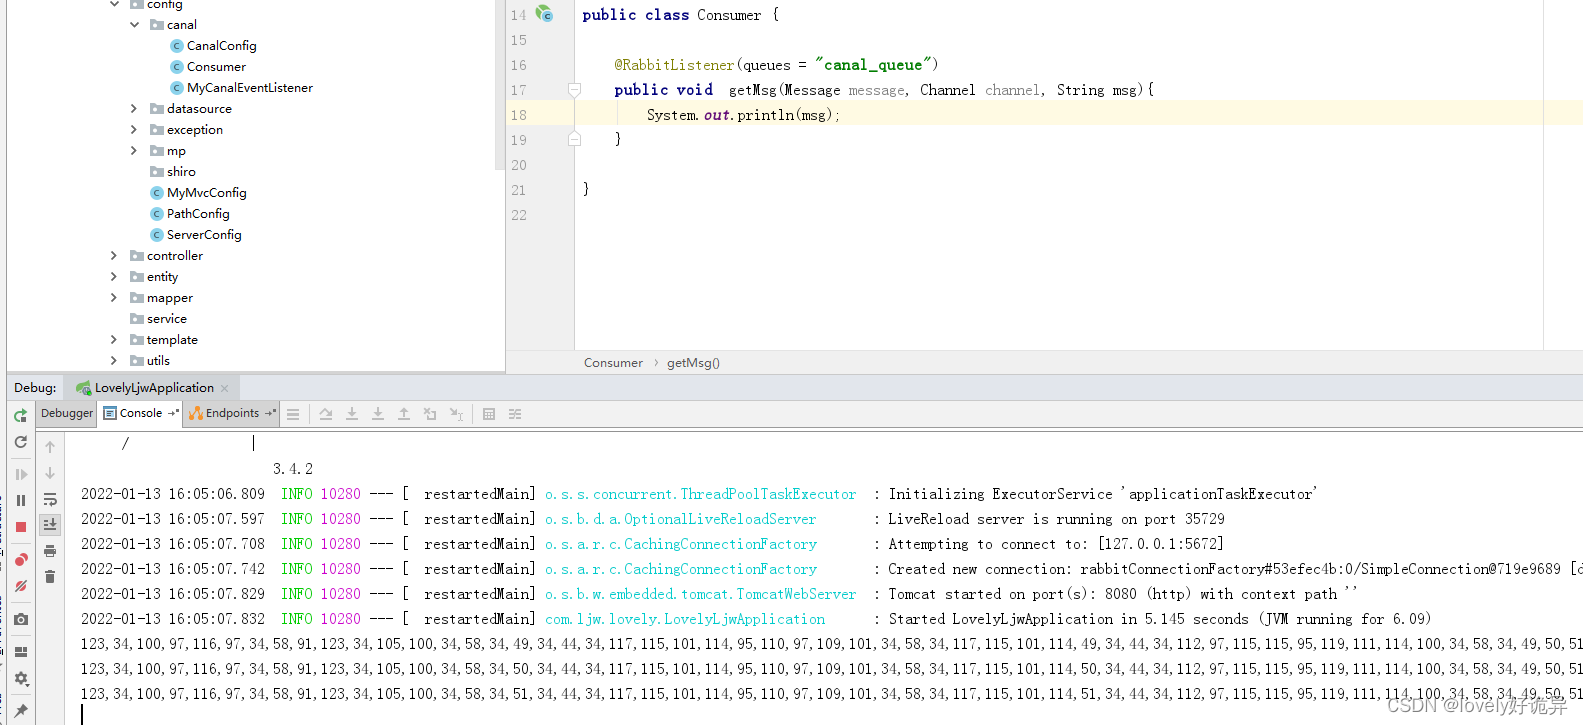The width and height of the screenshot is (1583, 725).
Task: Click the fold end marker at line 19
Action: tap(574, 139)
